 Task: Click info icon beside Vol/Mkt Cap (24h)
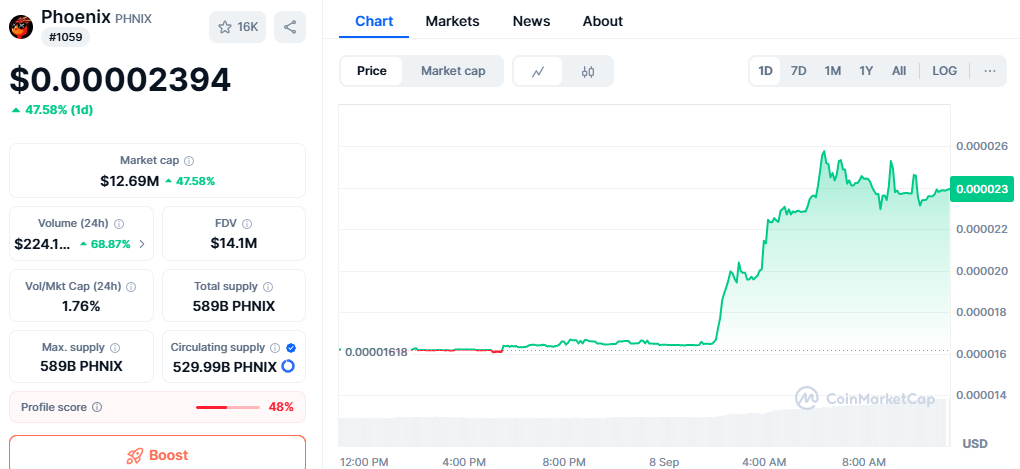(131, 286)
